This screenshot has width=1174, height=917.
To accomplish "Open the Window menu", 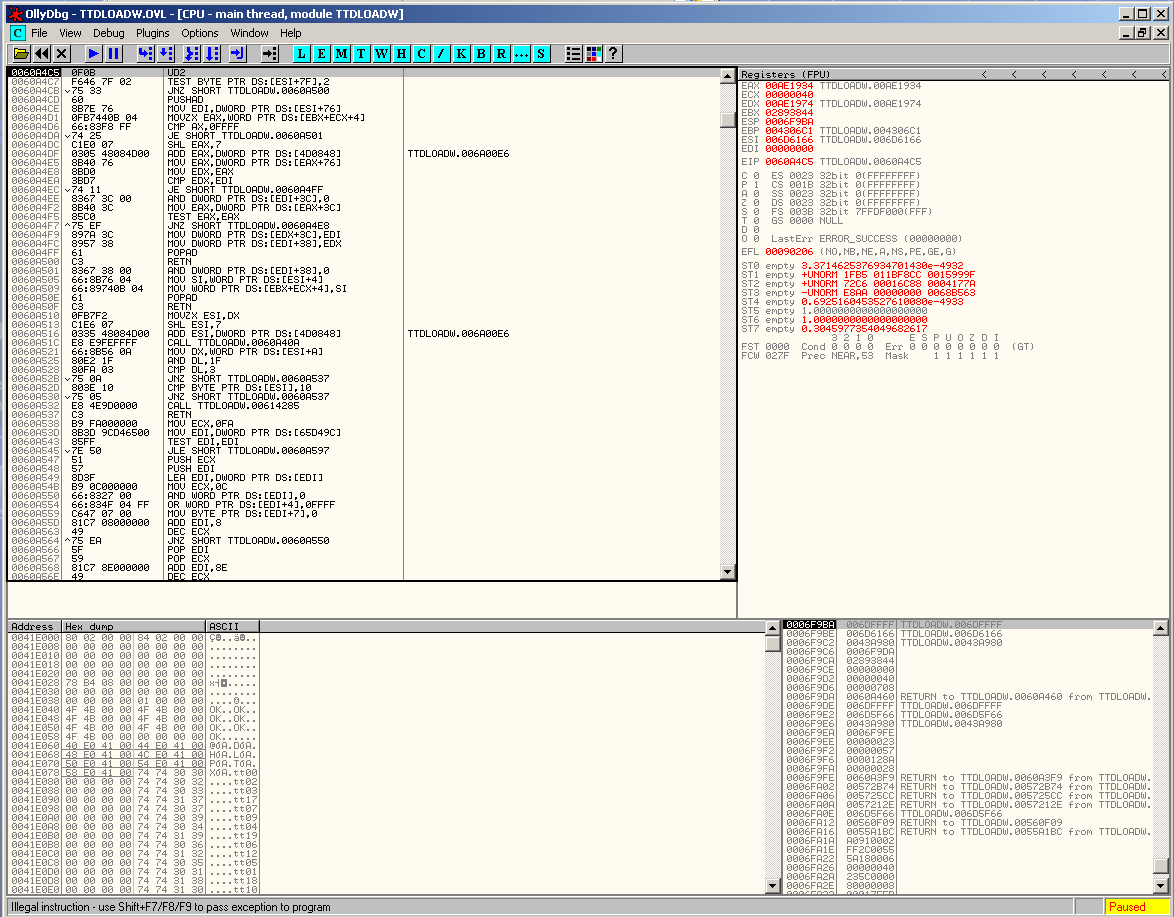I will pos(249,33).
